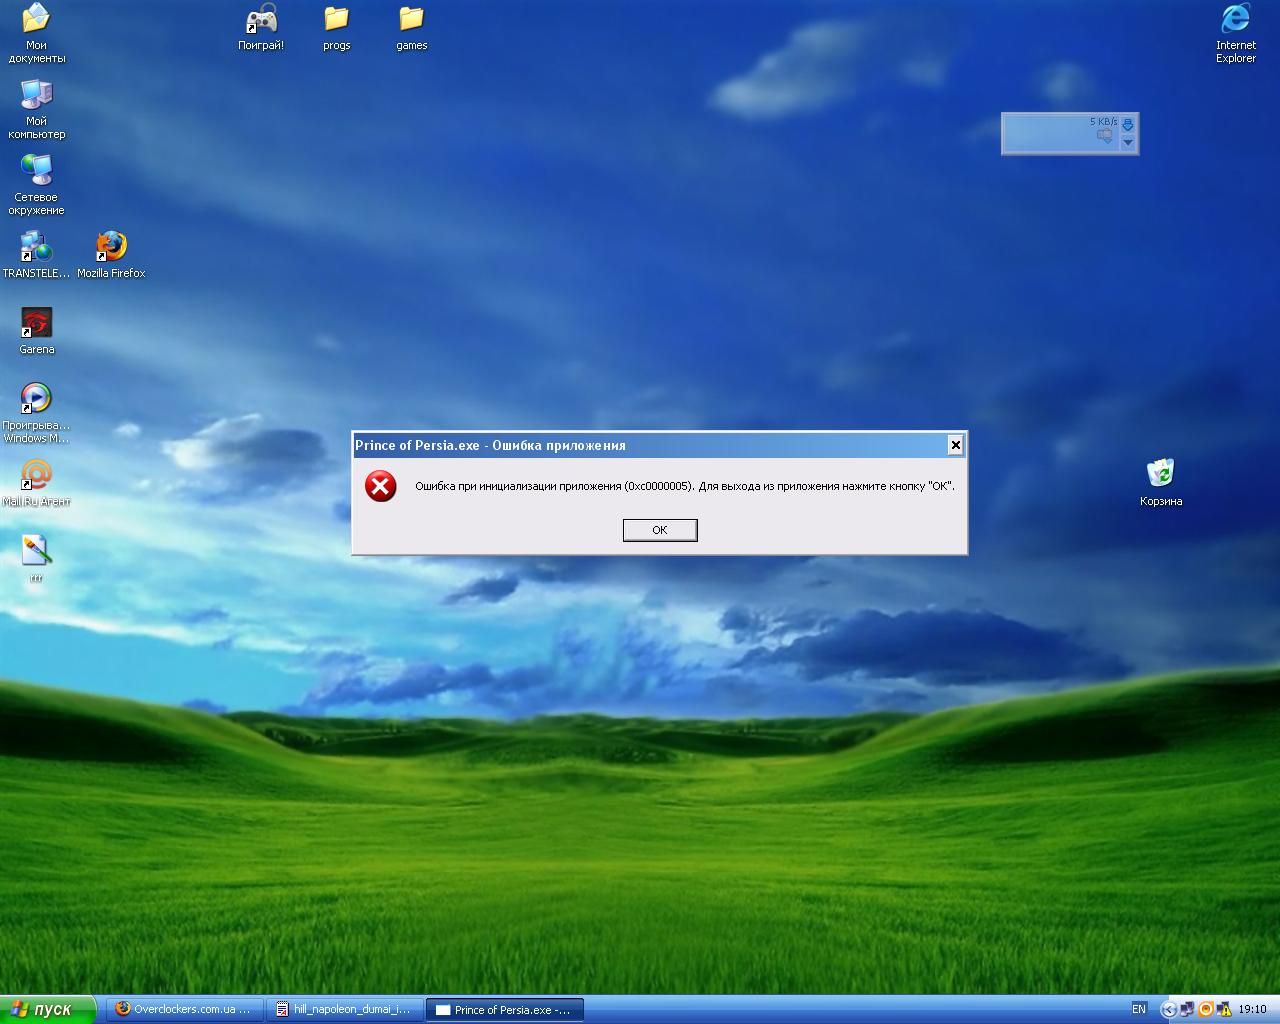Click the error message text with 0xc0000005
The image size is (1280, 1024).
click(x=685, y=486)
